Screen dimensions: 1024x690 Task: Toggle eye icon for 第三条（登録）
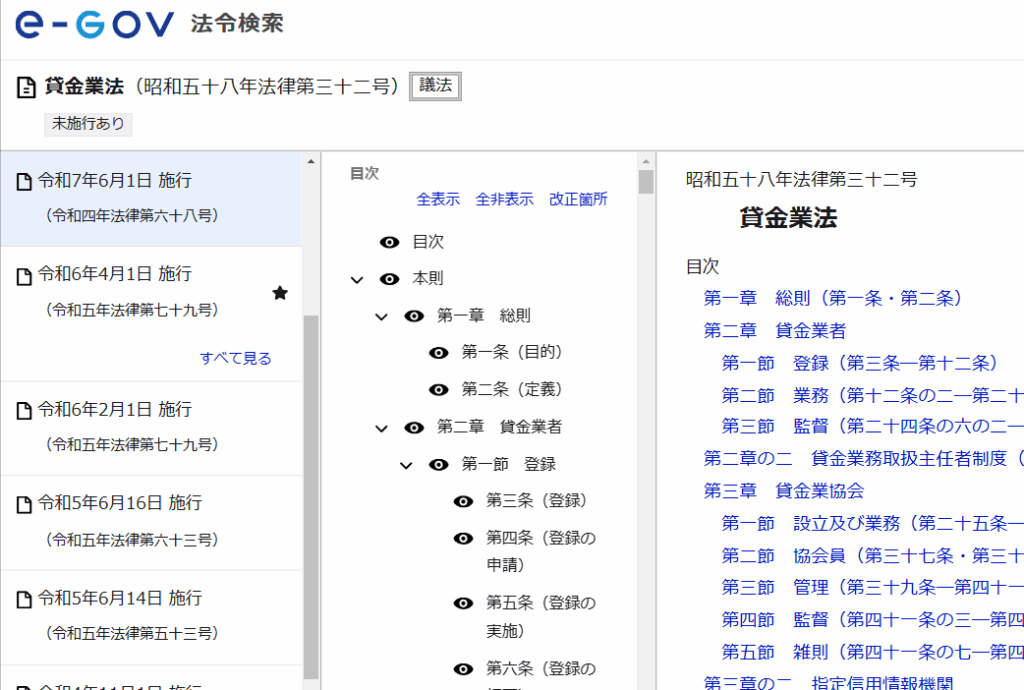pyautogui.click(x=463, y=501)
